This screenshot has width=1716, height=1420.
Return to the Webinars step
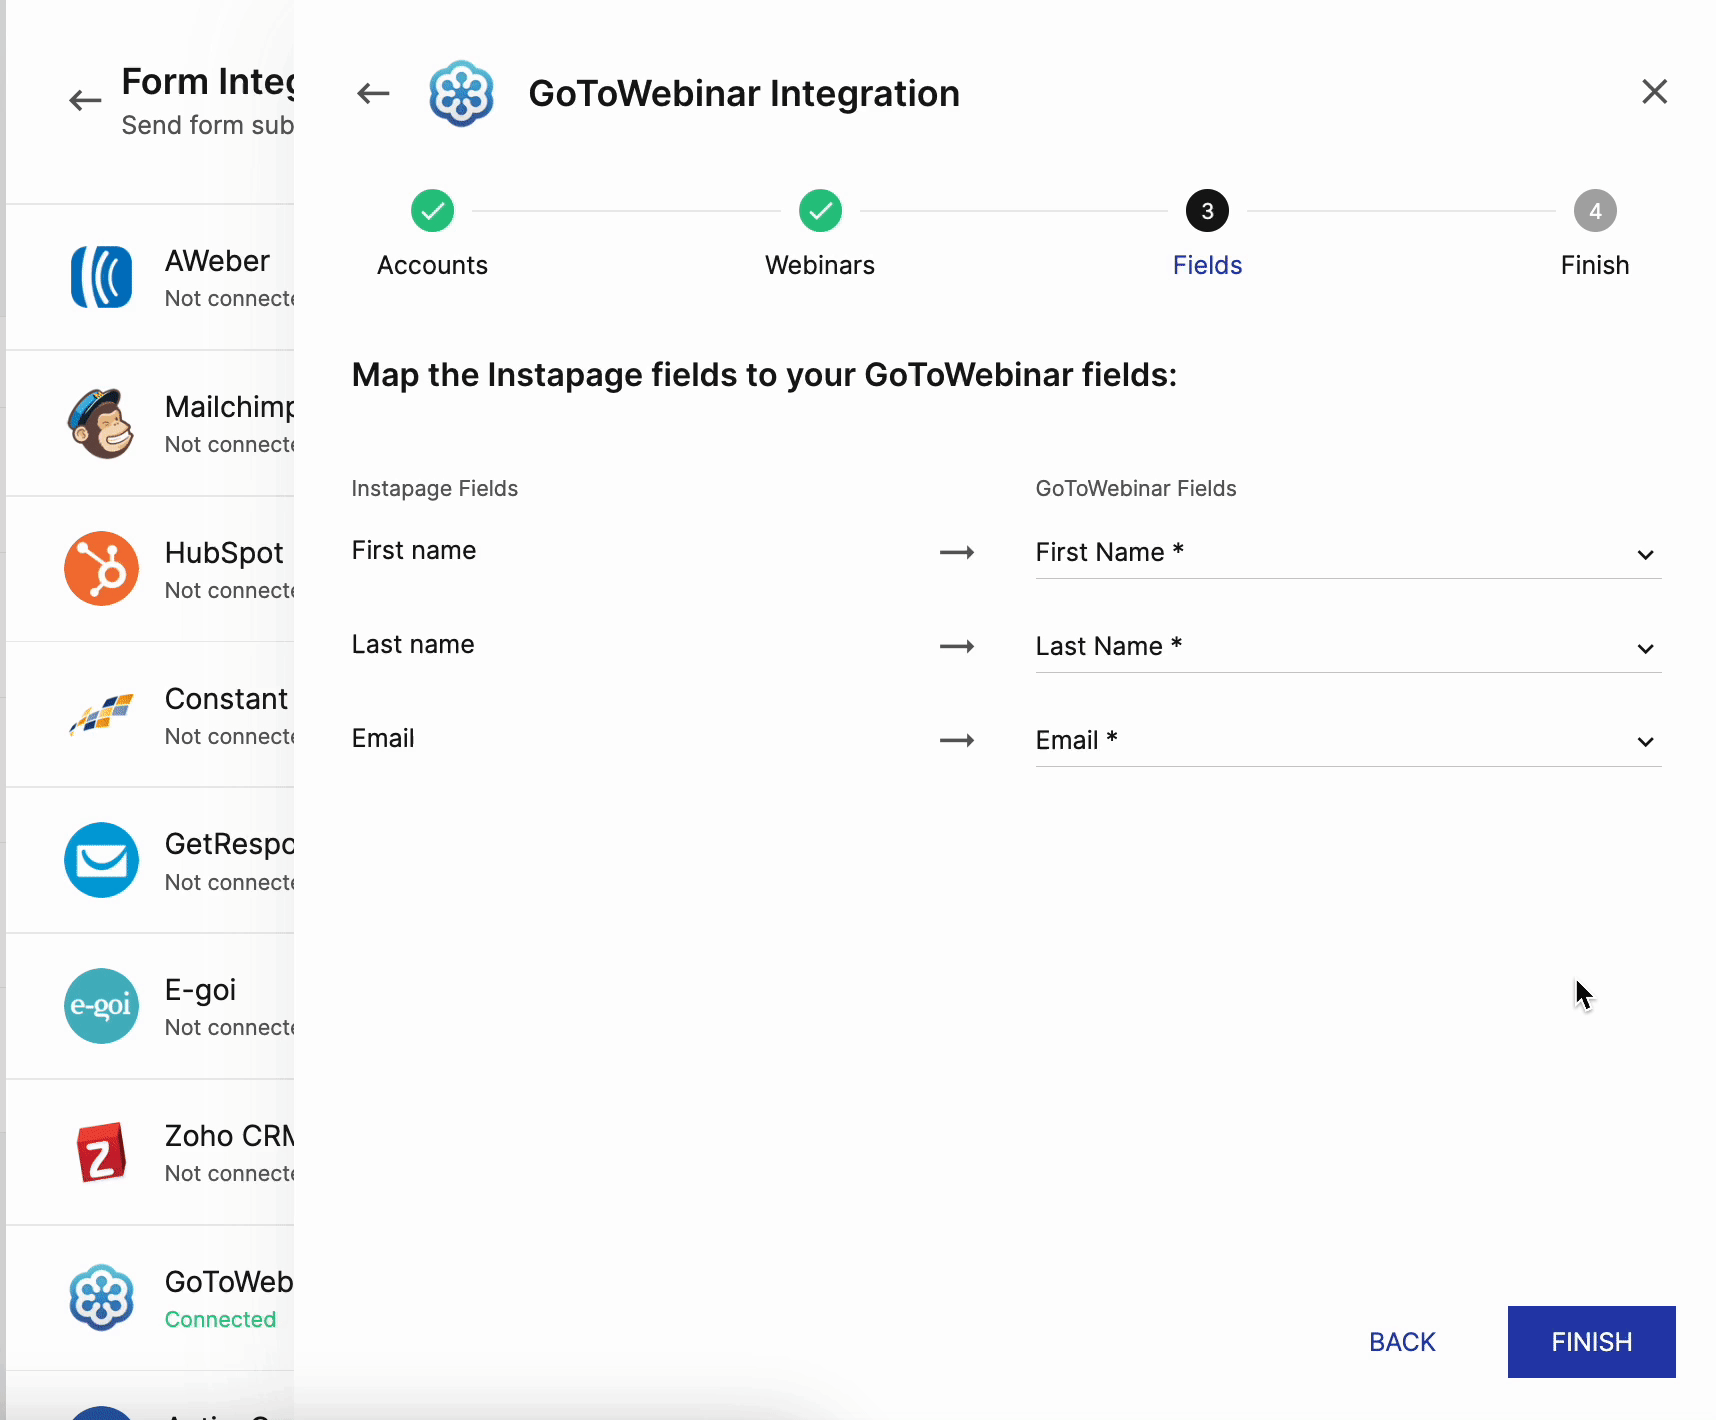[820, 211]
